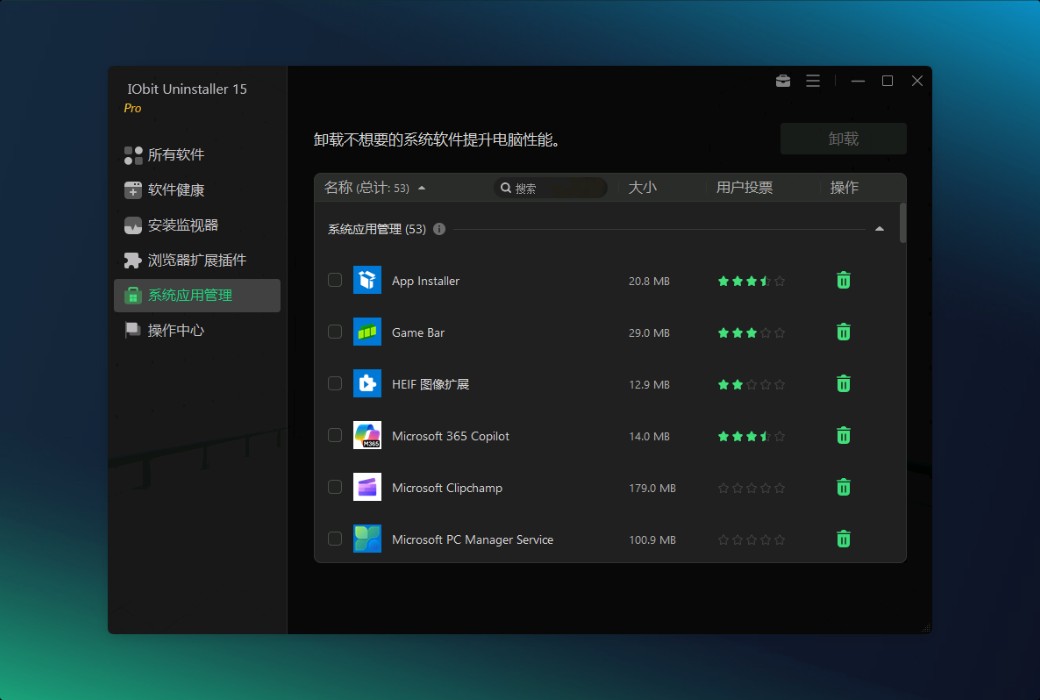Click the 29.0 MB size value
The width and height of the screenshot is (1040, 700).
[649, 332]
